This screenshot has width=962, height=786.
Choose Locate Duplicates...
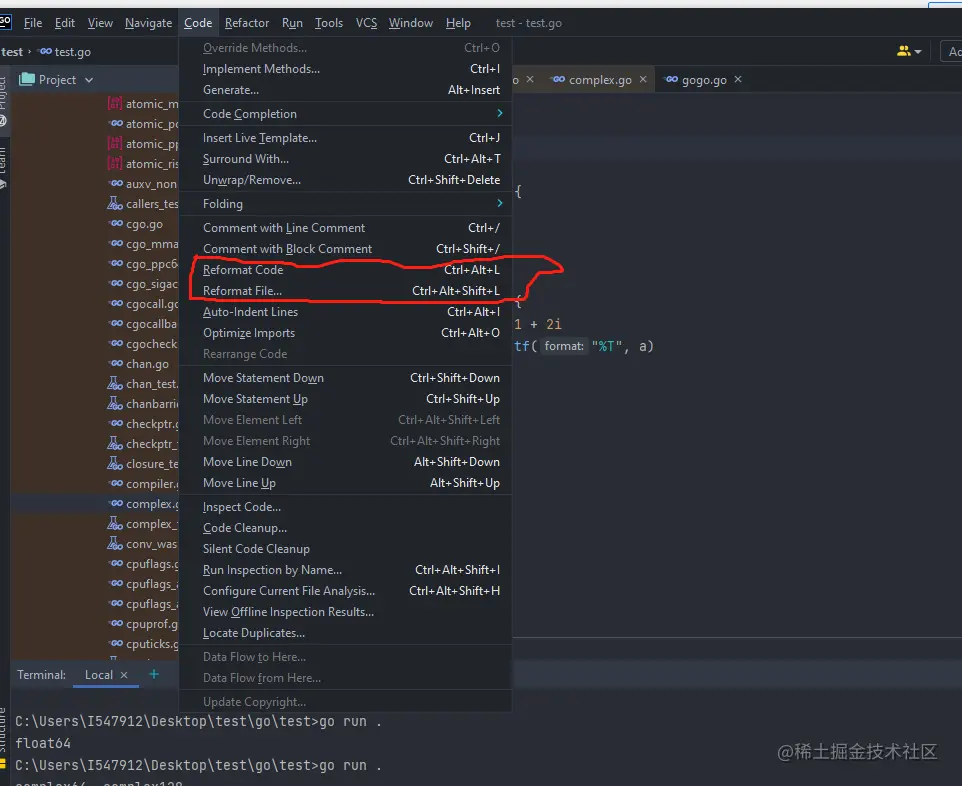(x=346, y=633)
